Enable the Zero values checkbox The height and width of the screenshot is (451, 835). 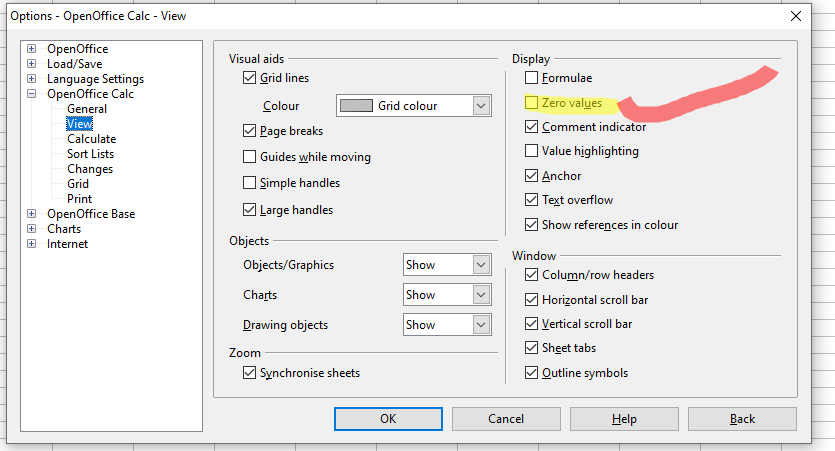tap(532, 103)
